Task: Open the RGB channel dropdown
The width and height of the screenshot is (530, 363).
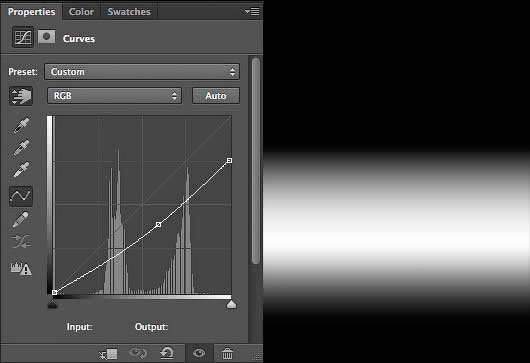Action: [115, 96]
